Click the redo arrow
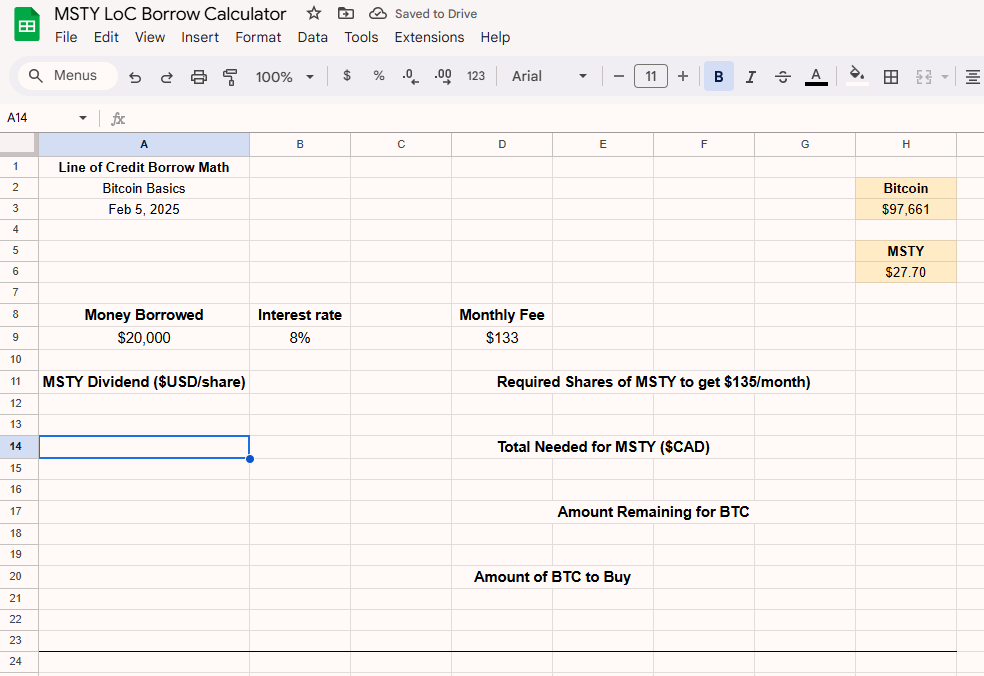The height and width of the screenshot is (676, 984). 166,77
